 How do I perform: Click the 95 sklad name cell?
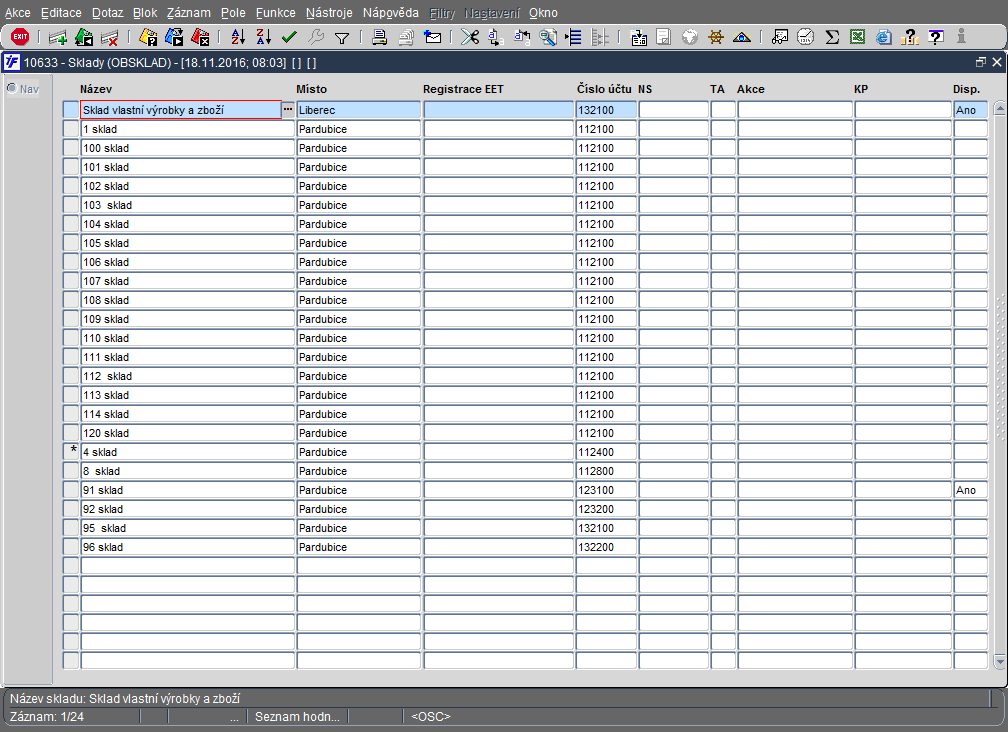188,528
